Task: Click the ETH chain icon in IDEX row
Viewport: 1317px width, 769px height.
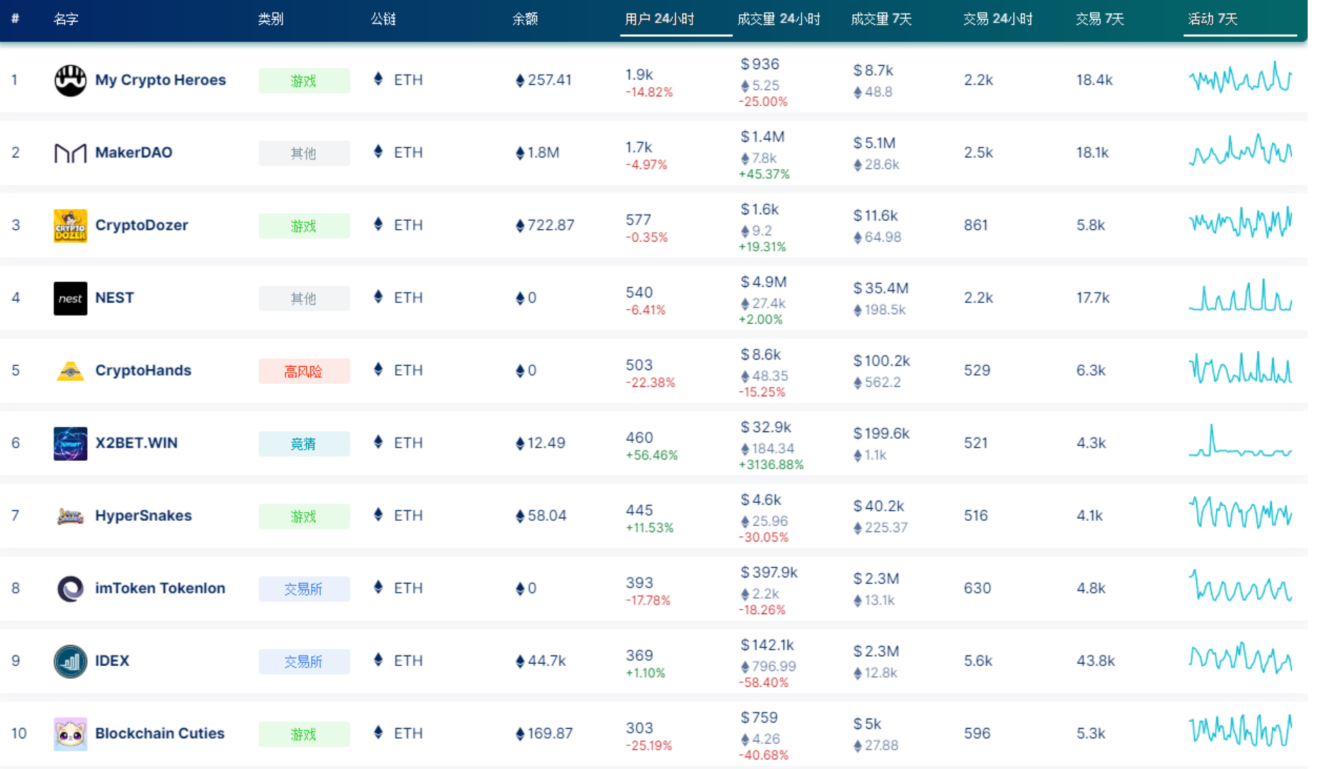Action: [378, 660]
